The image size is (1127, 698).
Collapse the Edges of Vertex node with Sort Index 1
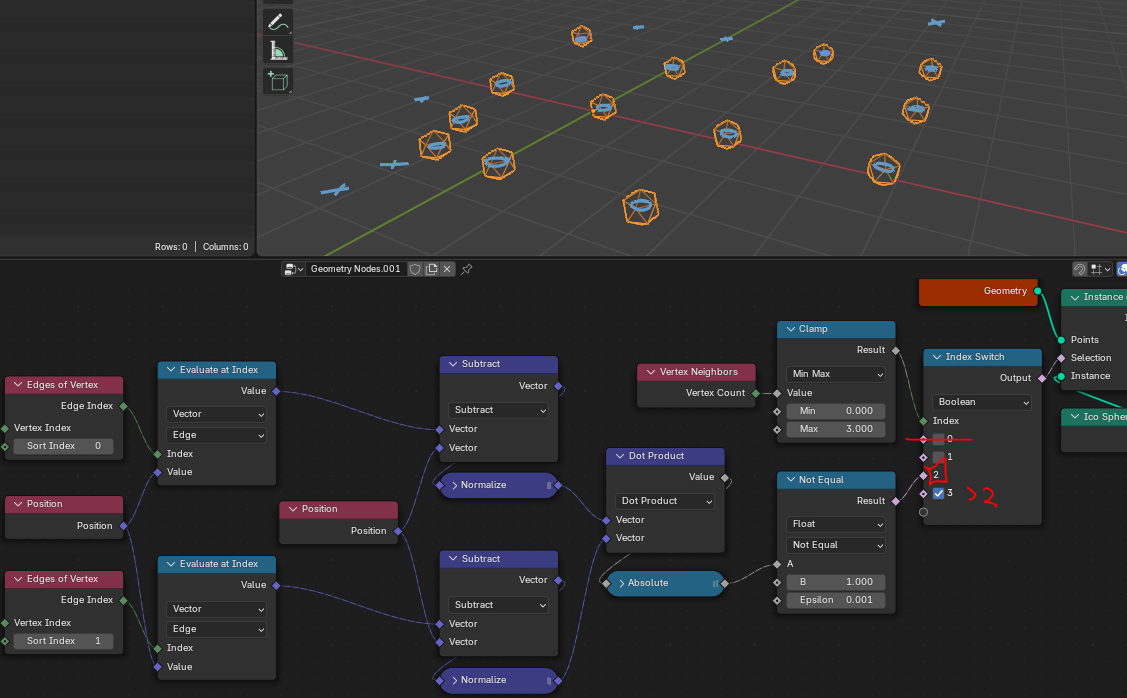[18, 579]
